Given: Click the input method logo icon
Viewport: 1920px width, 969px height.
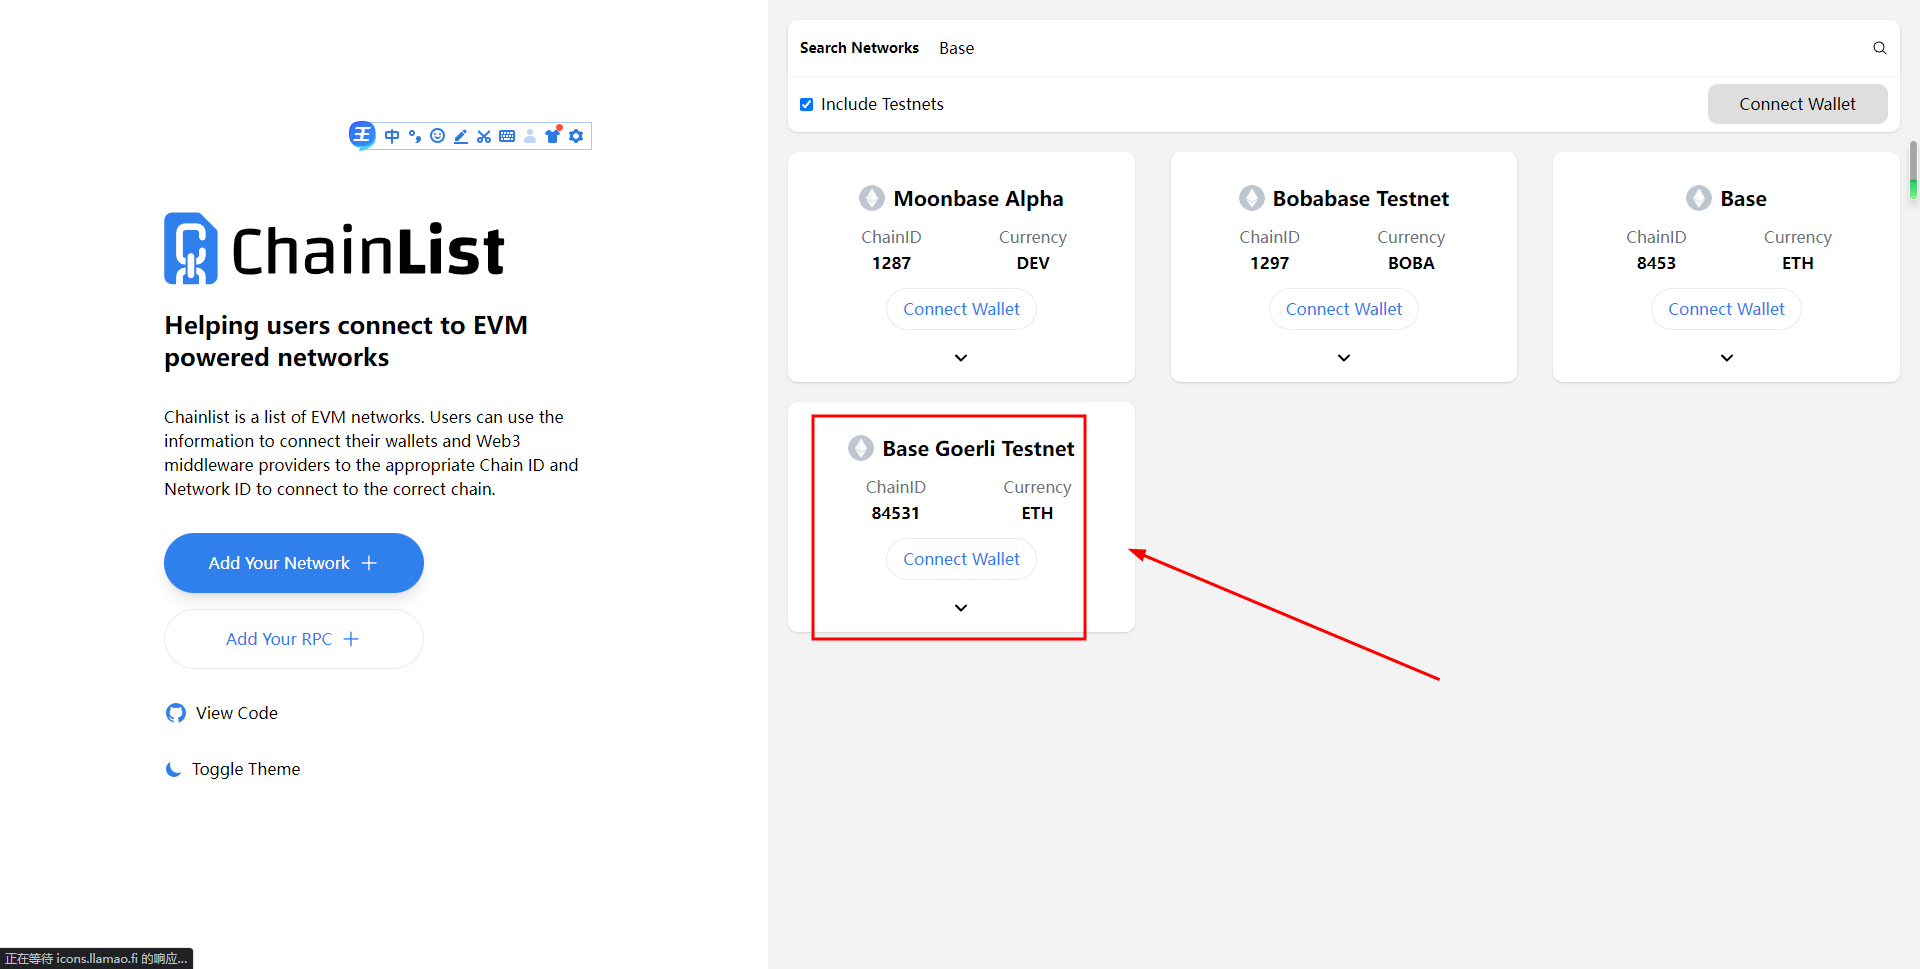Looking at the screenshot, I should point(362,135).
